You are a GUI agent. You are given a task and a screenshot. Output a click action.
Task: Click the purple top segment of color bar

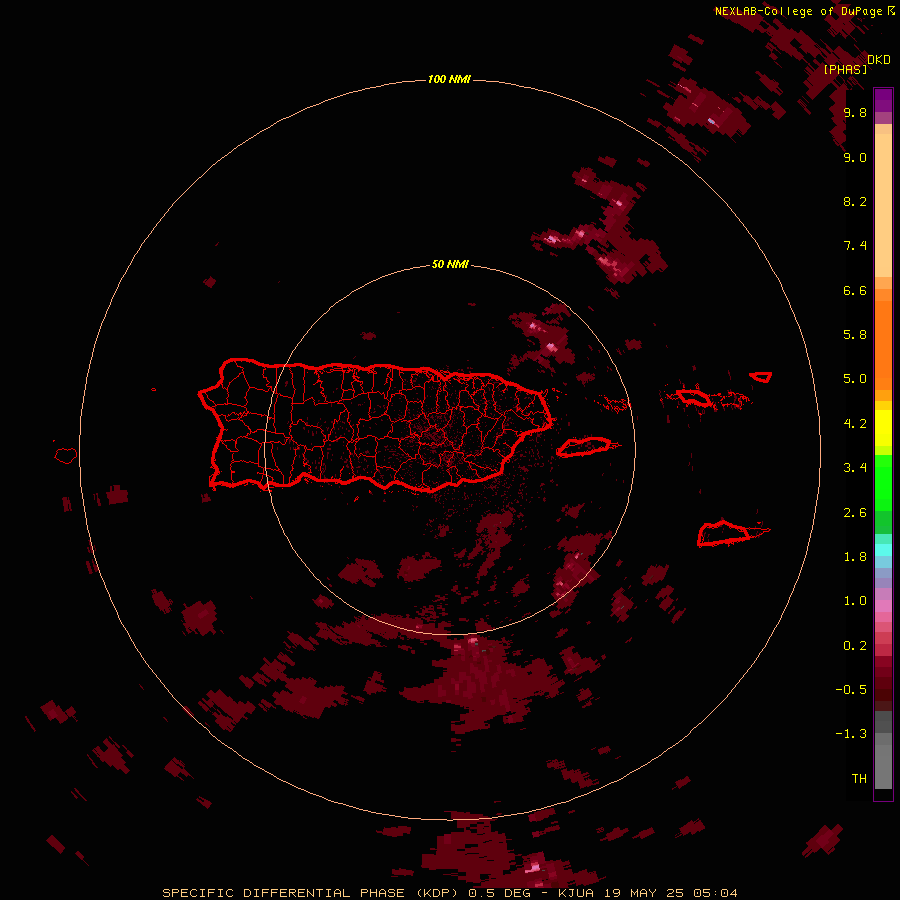(883, 100)
